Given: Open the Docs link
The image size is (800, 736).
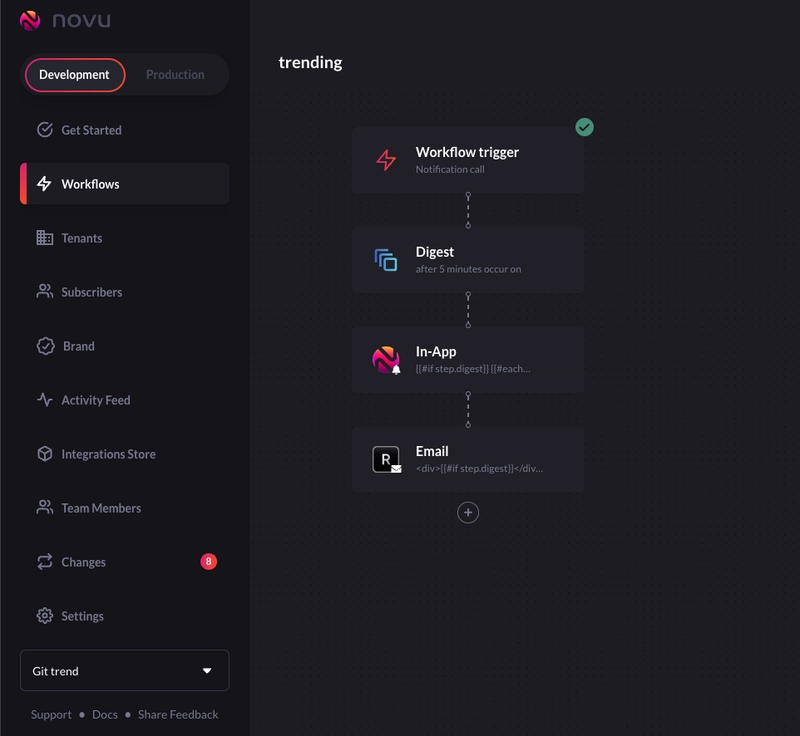Looking at the screenshot, I should 105,715.
